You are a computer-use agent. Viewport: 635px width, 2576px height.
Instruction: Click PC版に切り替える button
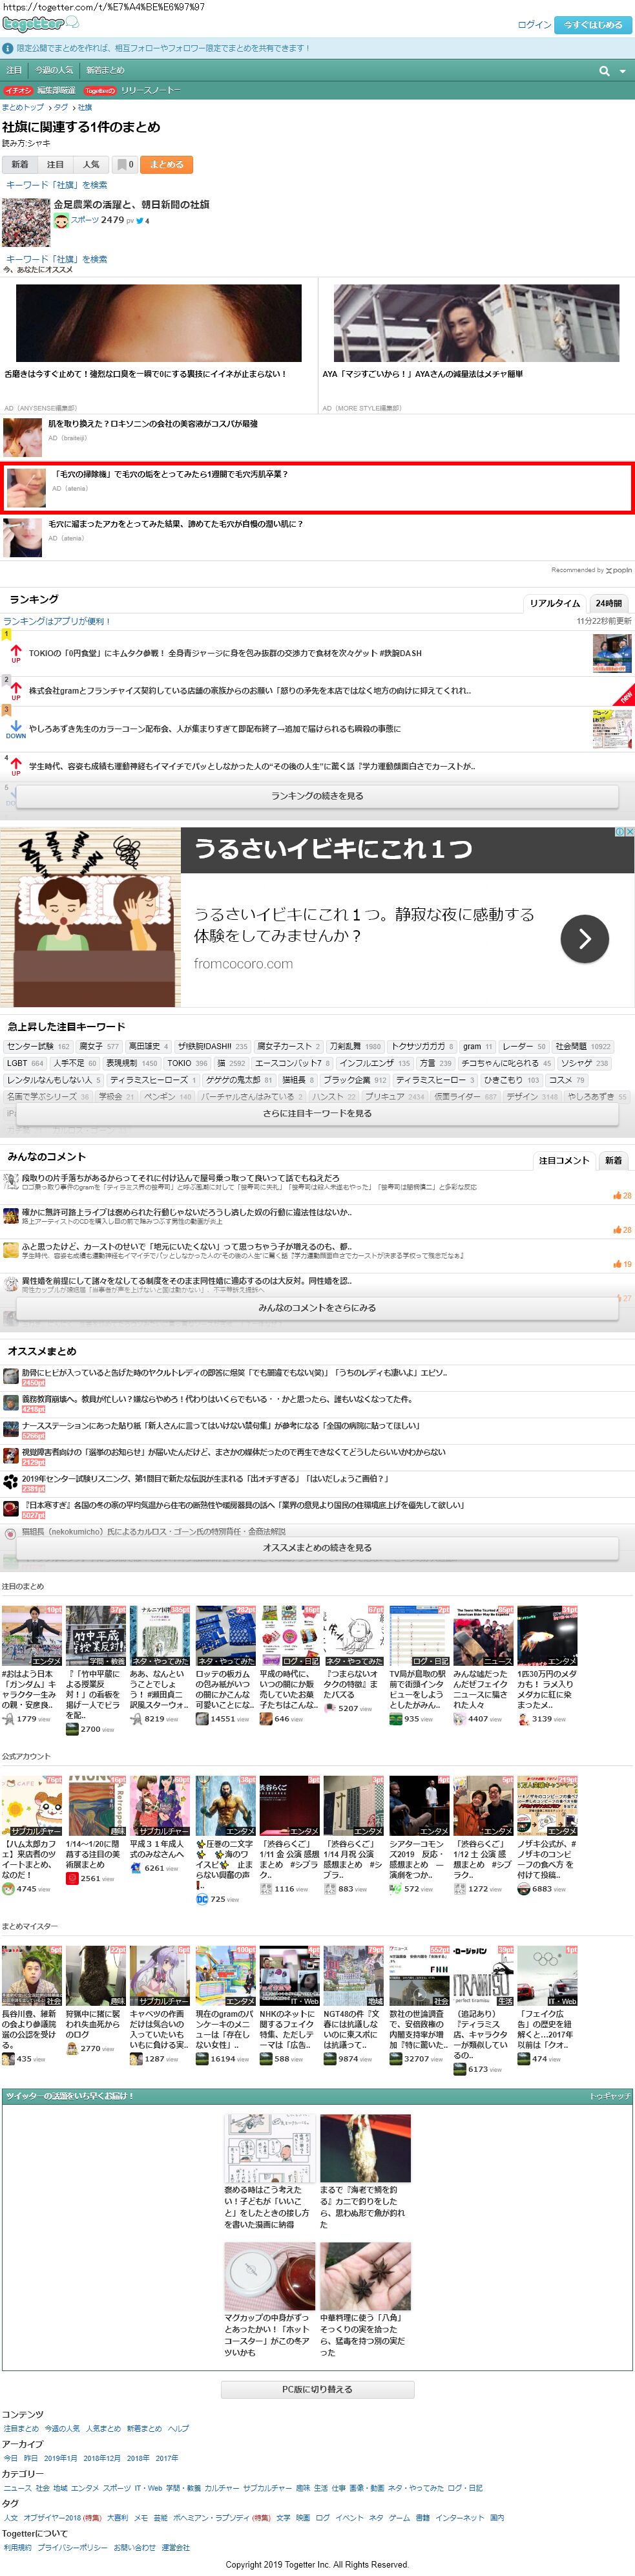317,2389
